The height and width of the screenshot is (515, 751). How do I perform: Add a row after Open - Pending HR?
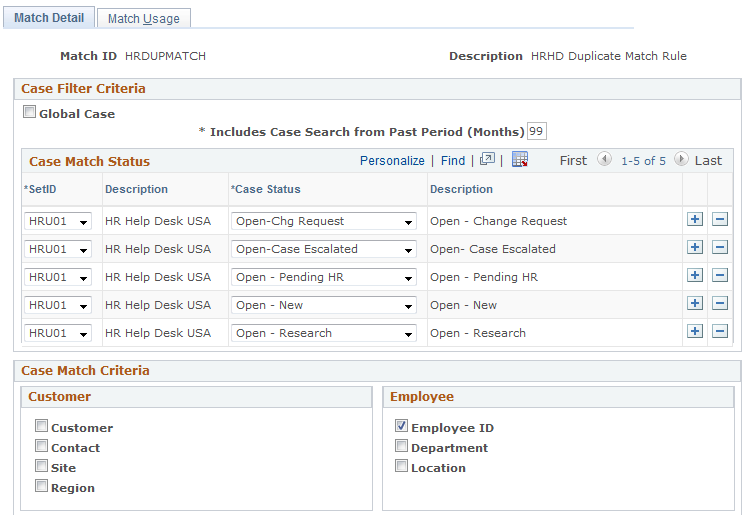tap(694, 275)
